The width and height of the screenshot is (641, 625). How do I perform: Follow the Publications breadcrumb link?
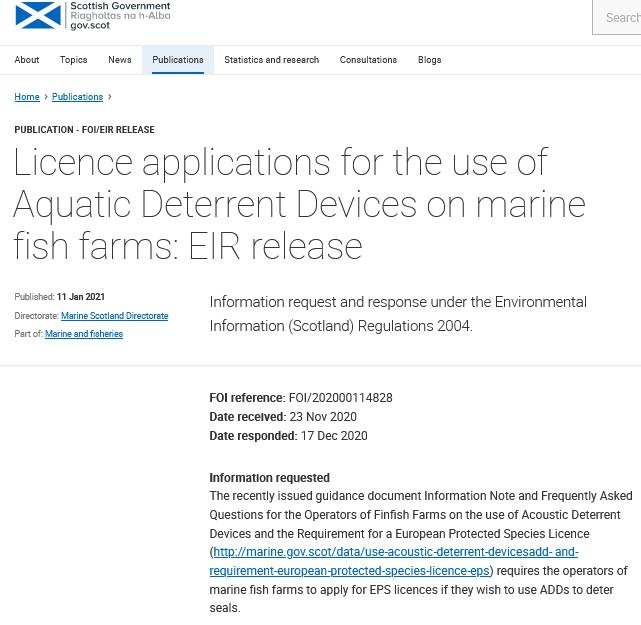(x=77, y=97)
